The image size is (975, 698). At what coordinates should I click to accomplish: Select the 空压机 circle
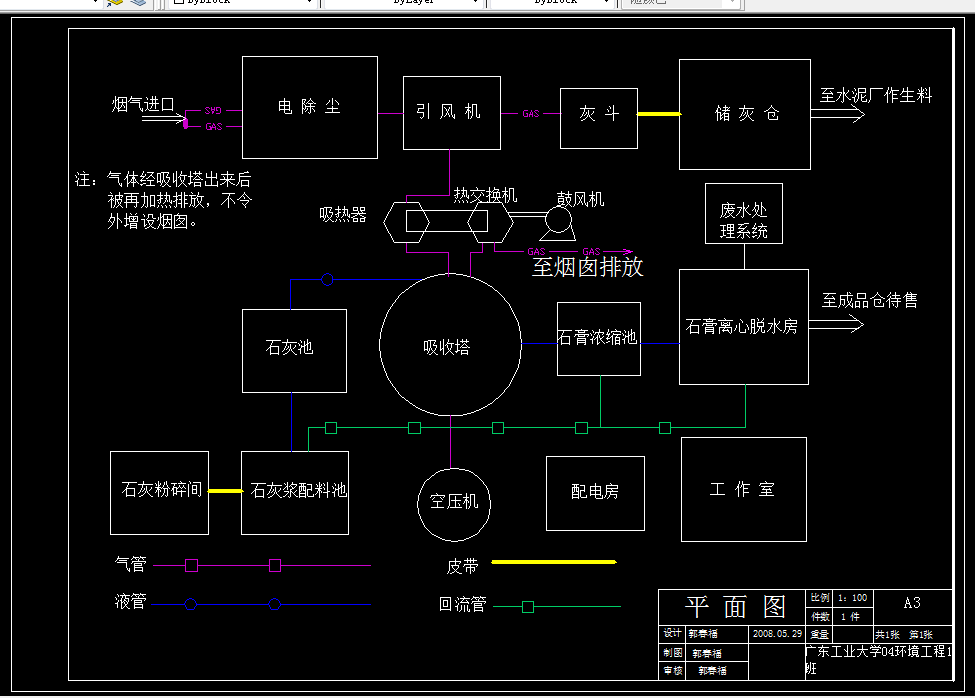point(453,504)
